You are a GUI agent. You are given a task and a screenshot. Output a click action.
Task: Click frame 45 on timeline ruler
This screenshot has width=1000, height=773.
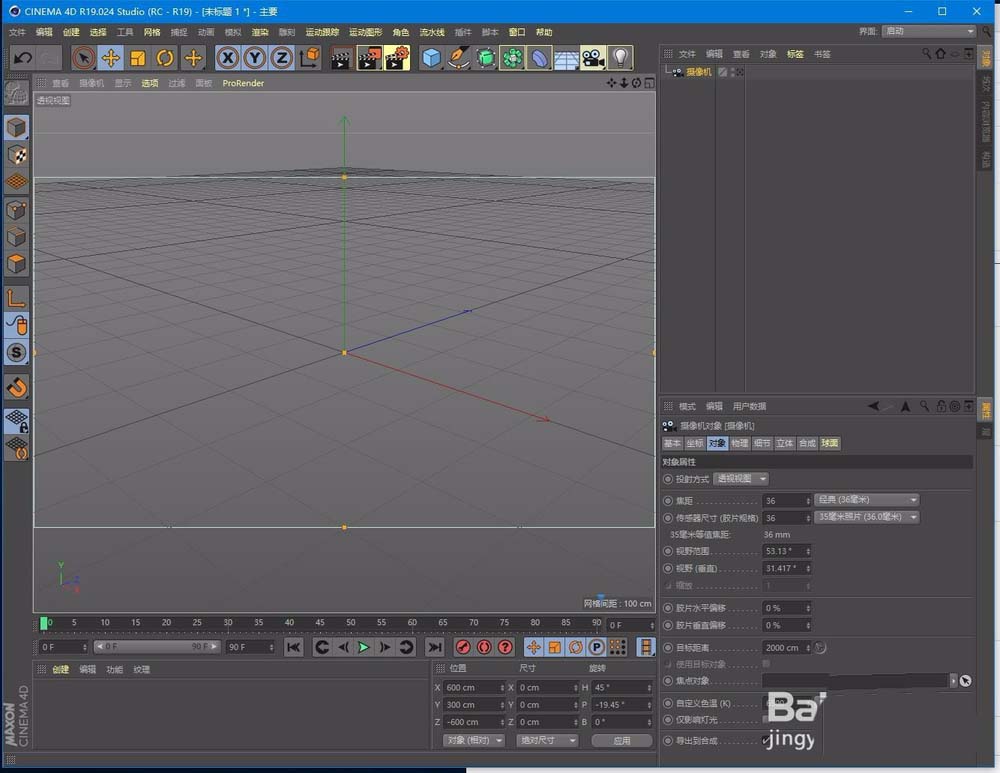[x=320, y=622]
